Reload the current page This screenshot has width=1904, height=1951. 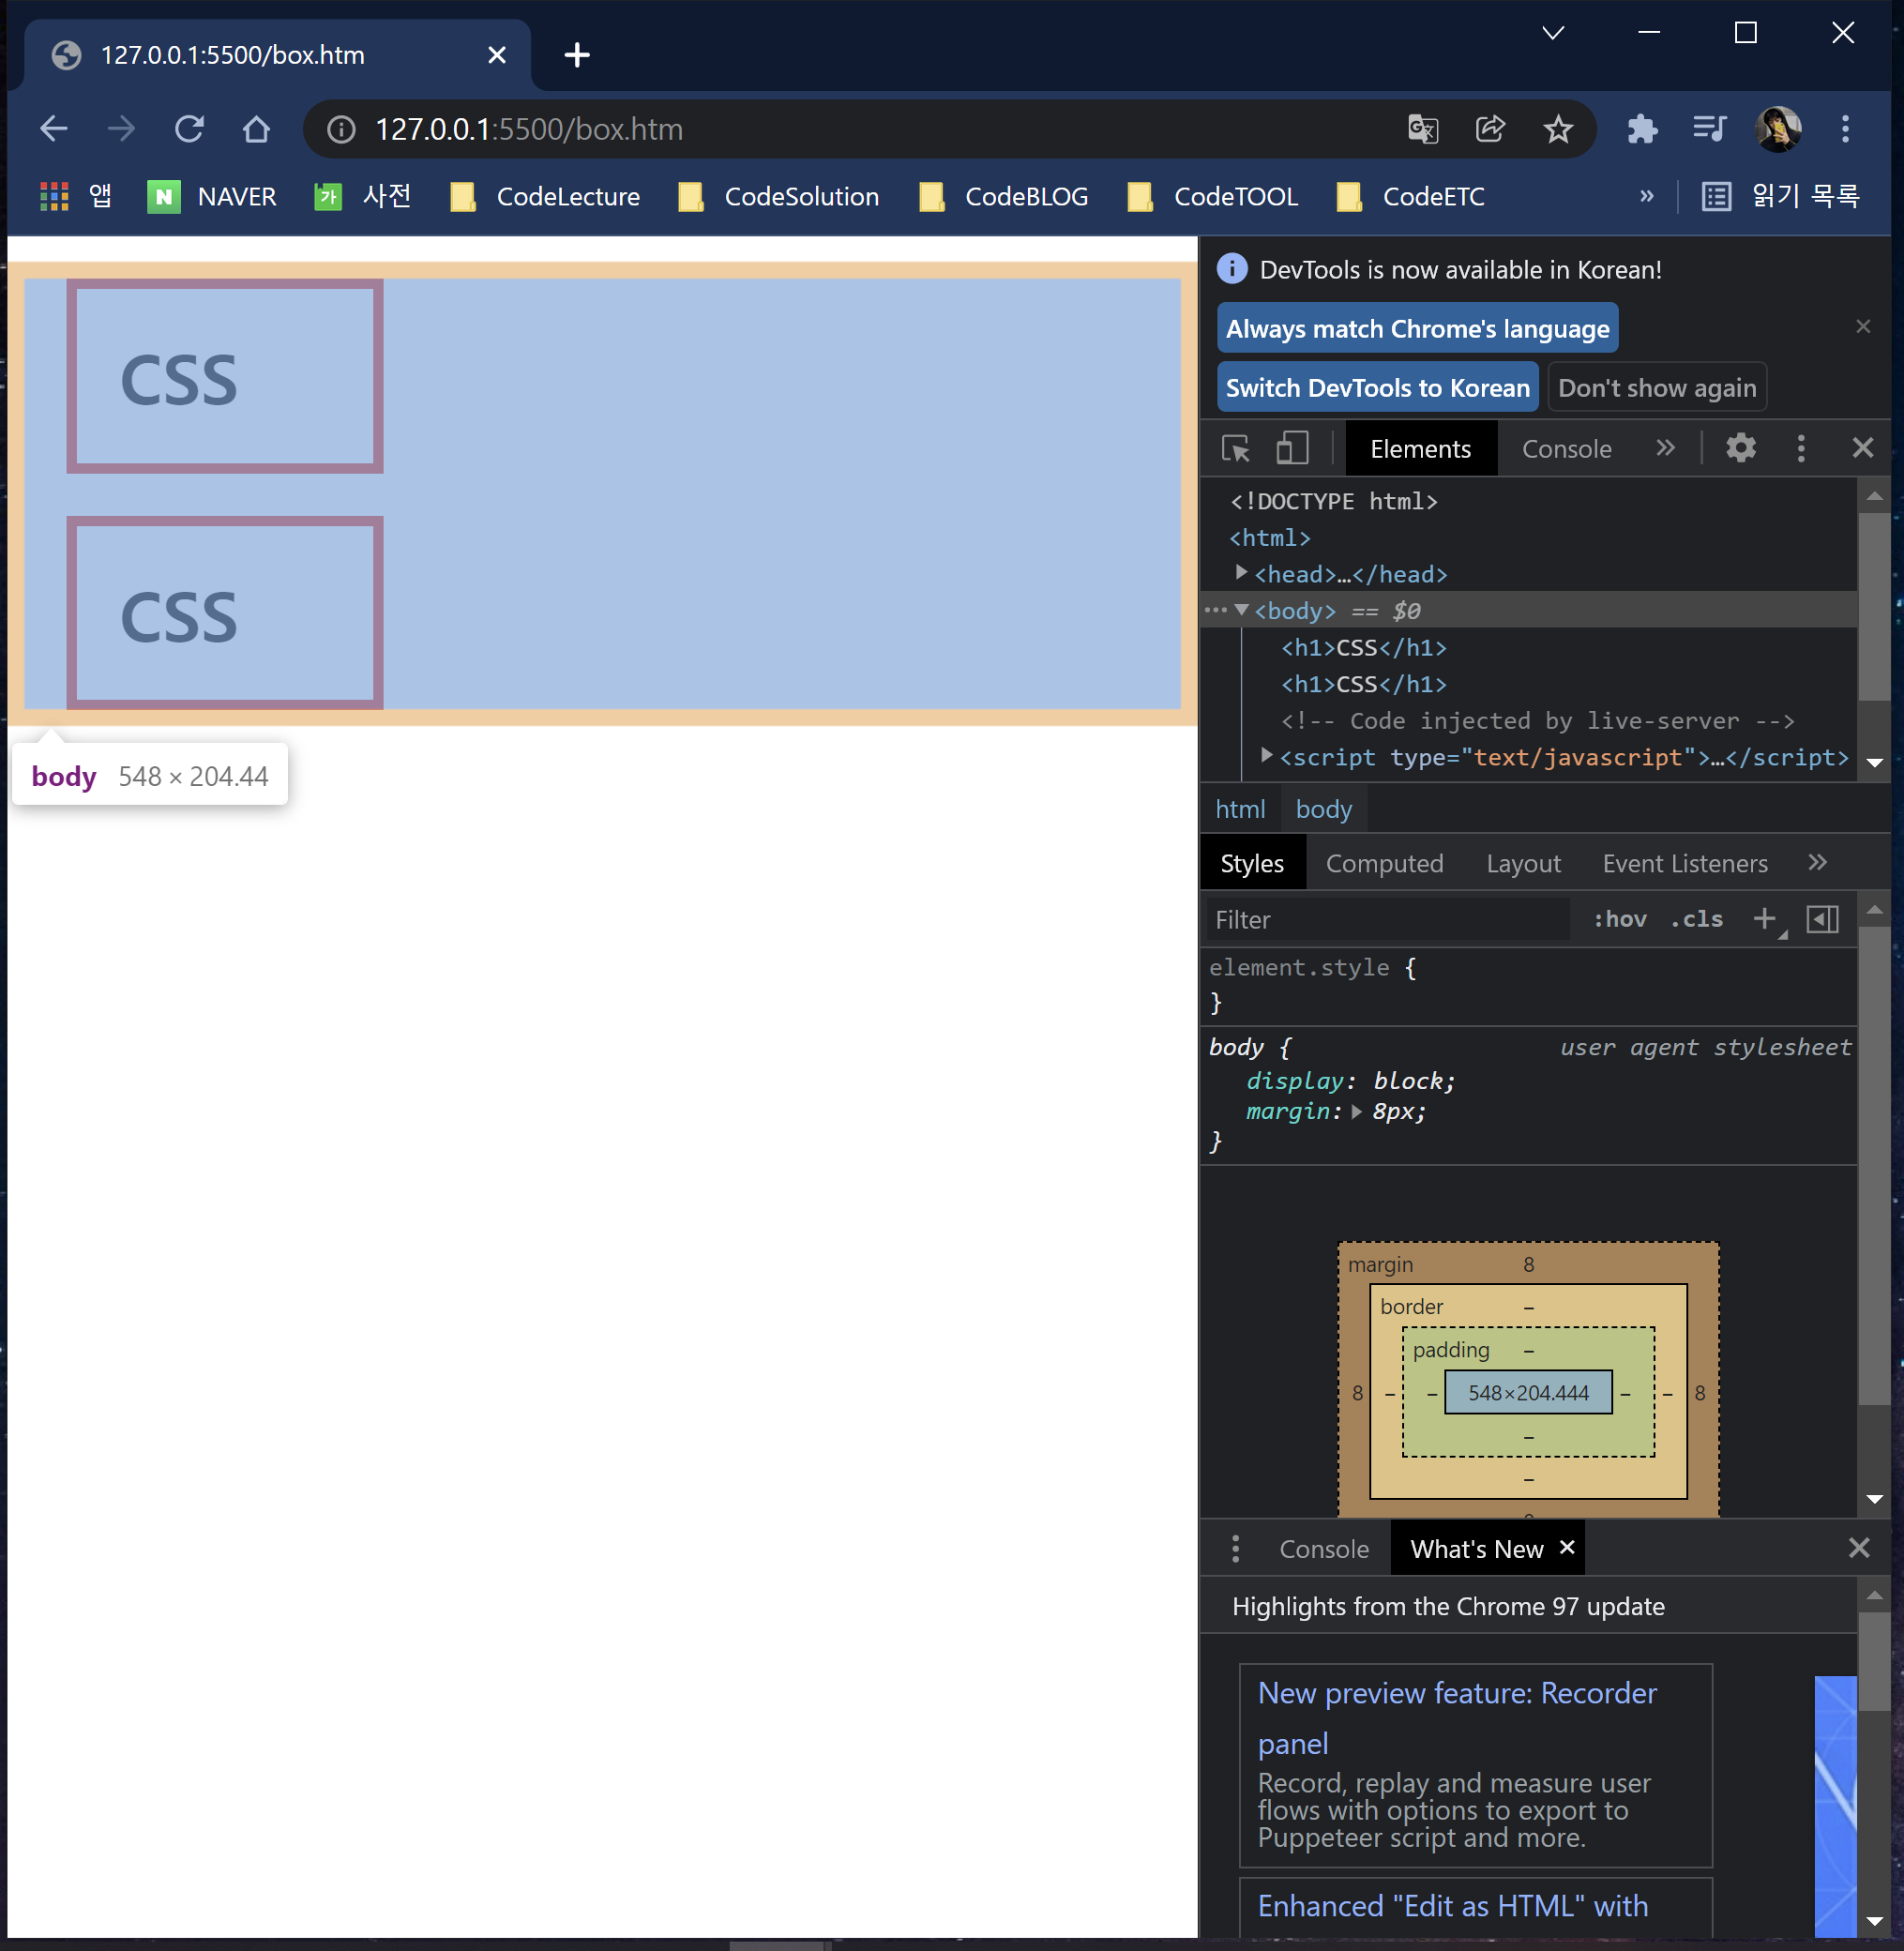click(189, 129)
